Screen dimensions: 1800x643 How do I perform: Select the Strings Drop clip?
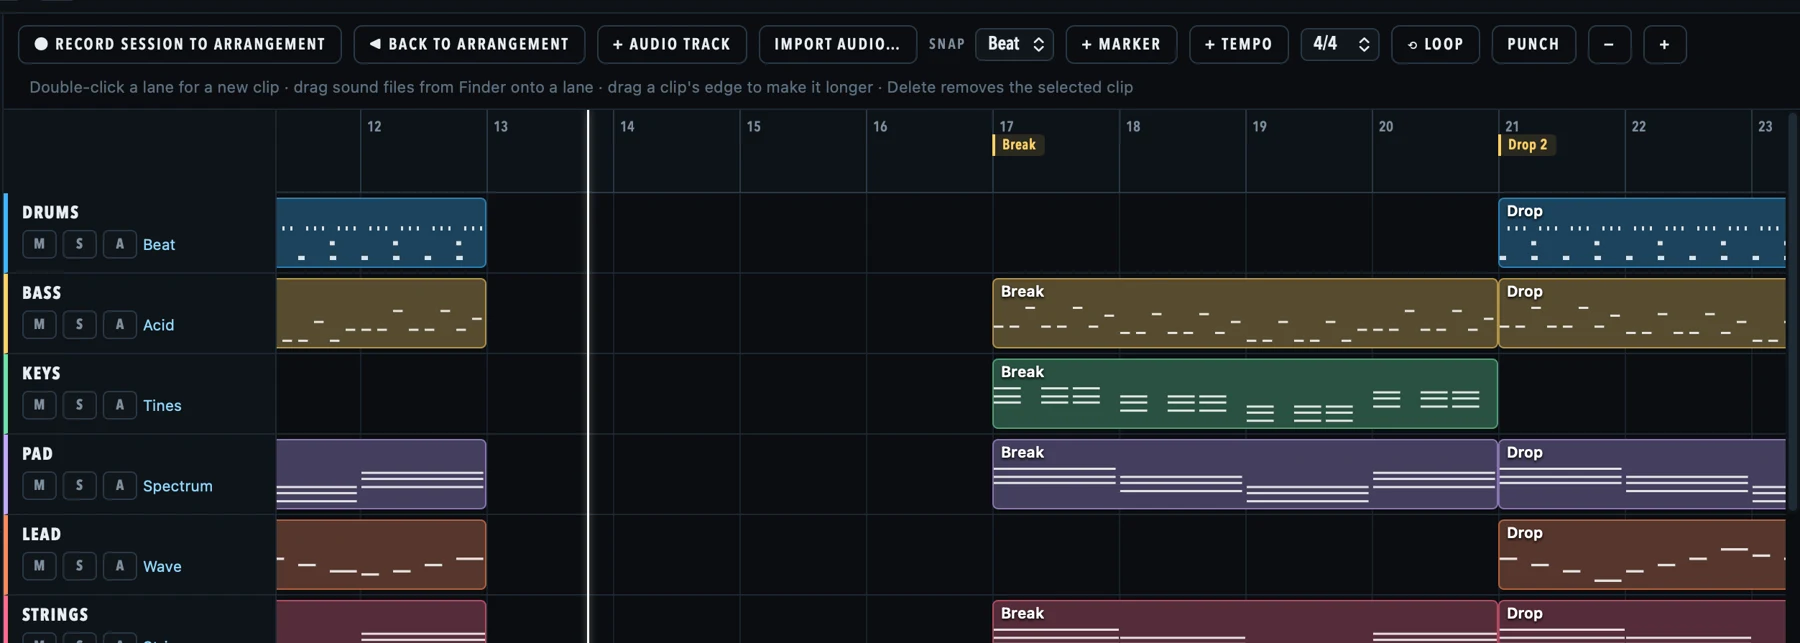(1641, 621)
